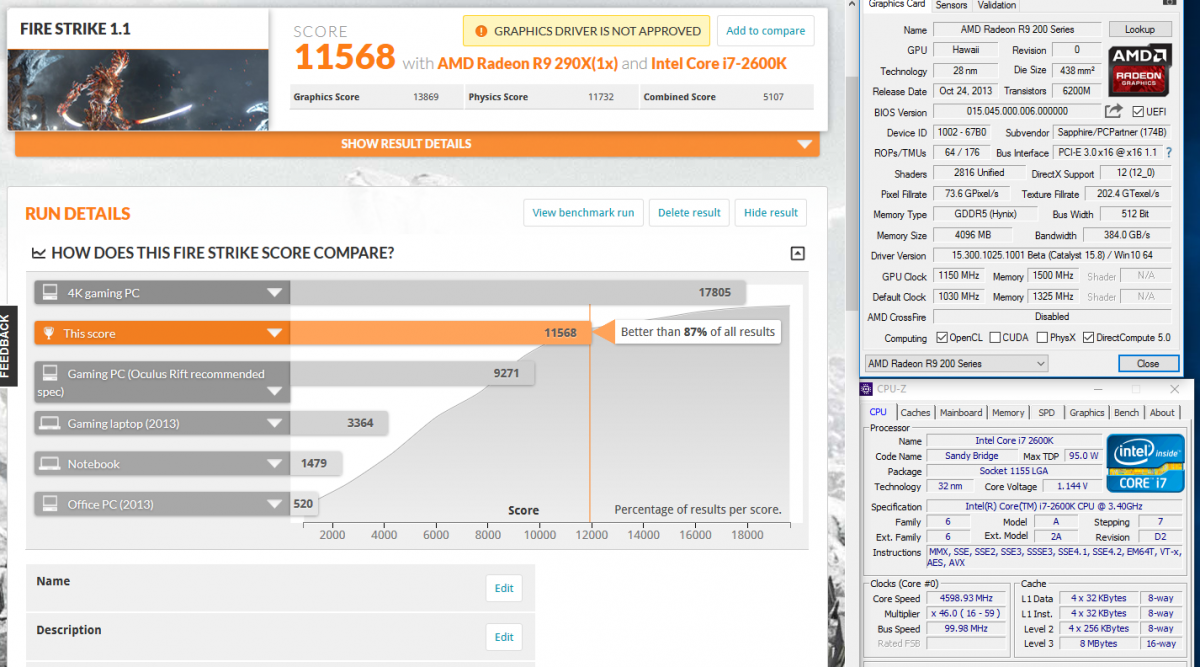This screenshot has height=667, width=1200.
Task: Click the Fire Strike 1.1 benchmark thumbnail
Action: (x=137, y=88)
